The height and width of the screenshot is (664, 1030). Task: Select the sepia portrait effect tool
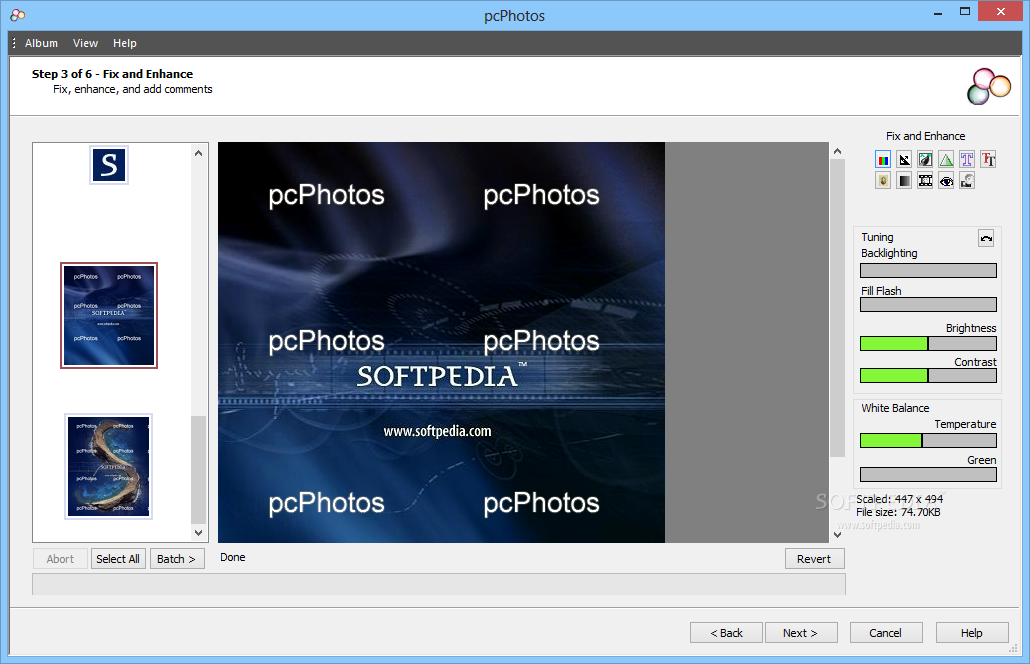tap(883, 181)
